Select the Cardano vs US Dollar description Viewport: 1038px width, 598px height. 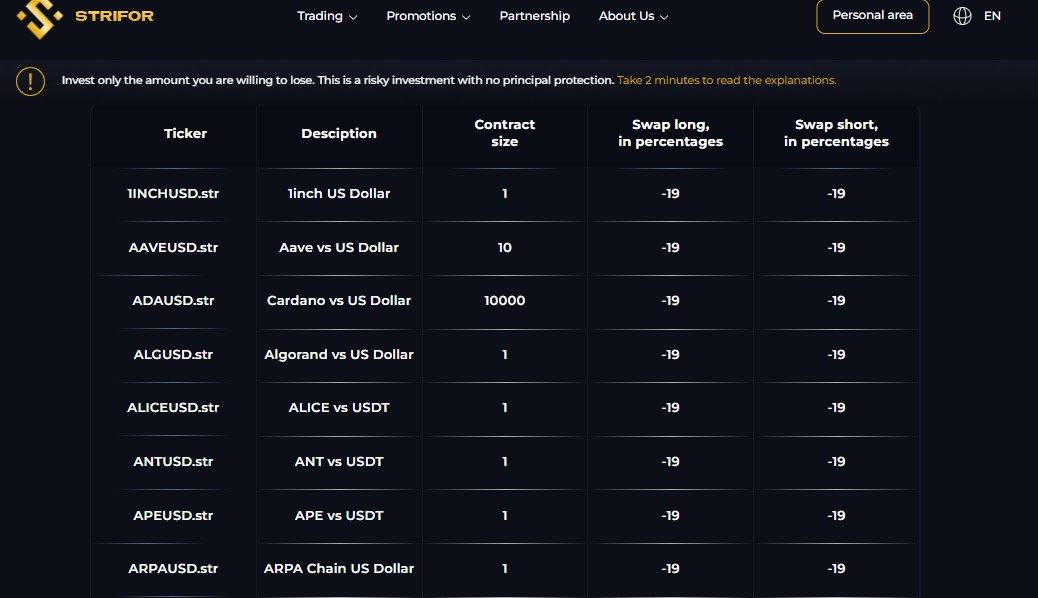339,301
